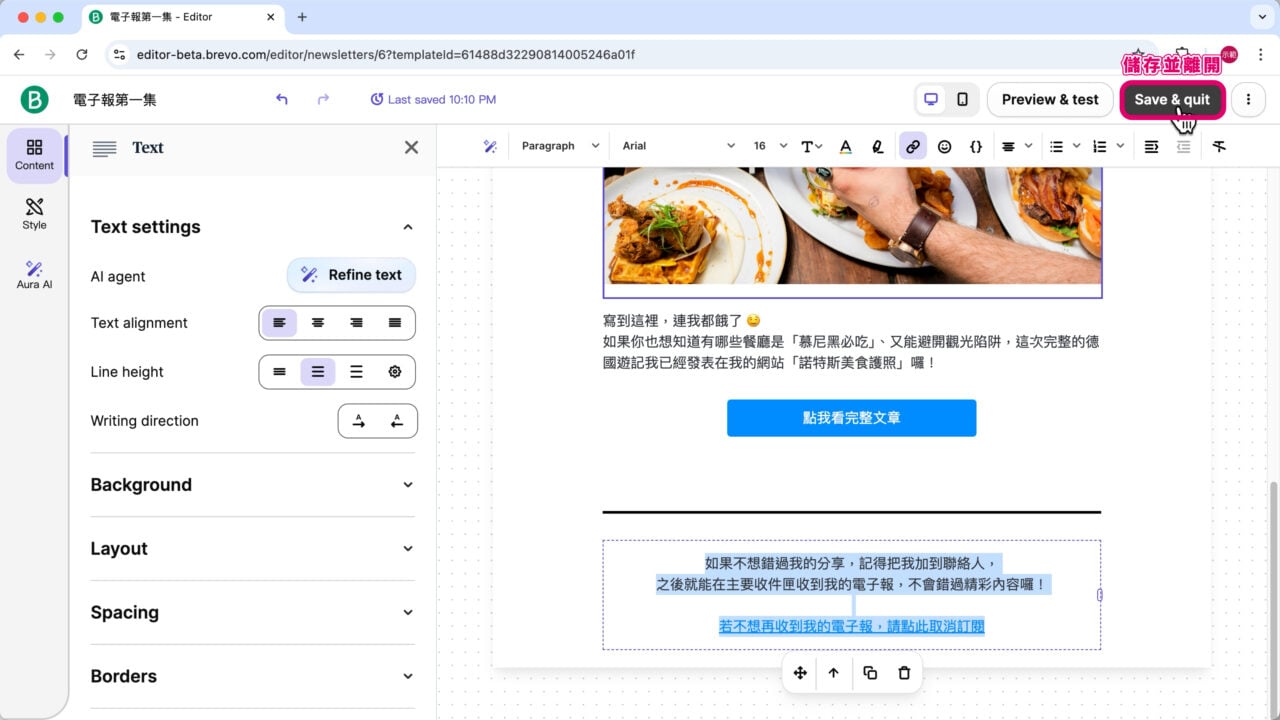This screenshot has height=720, width=1280.
Task: Open the text color picker
Action: 845,146
